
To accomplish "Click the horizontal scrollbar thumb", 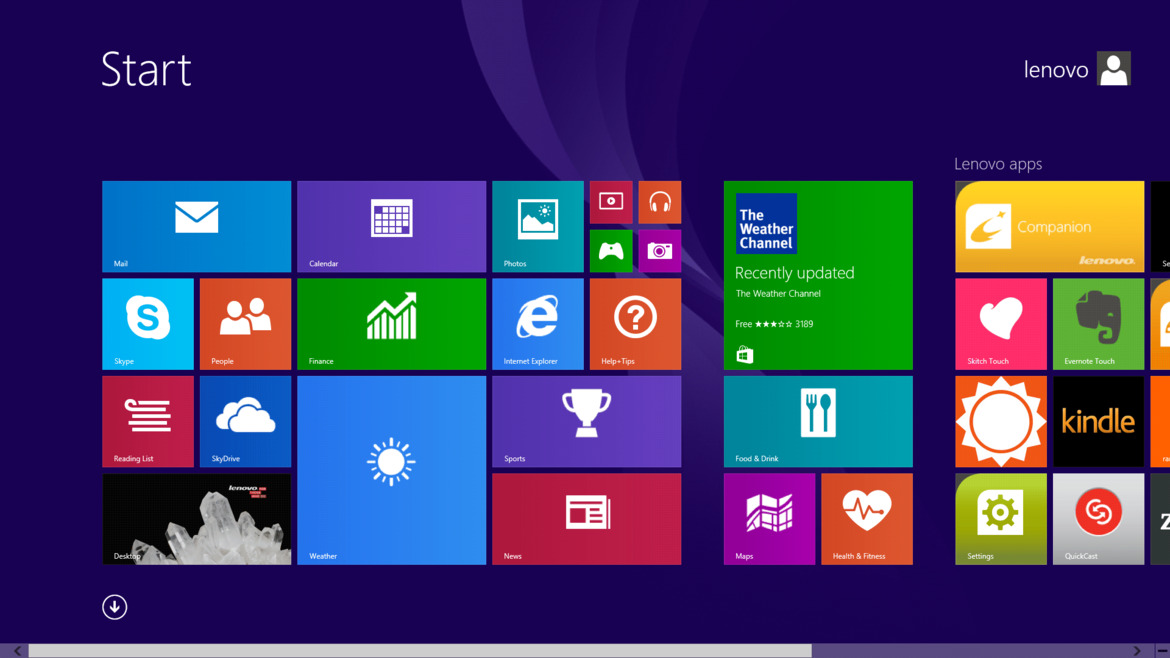I will point(419,651).
